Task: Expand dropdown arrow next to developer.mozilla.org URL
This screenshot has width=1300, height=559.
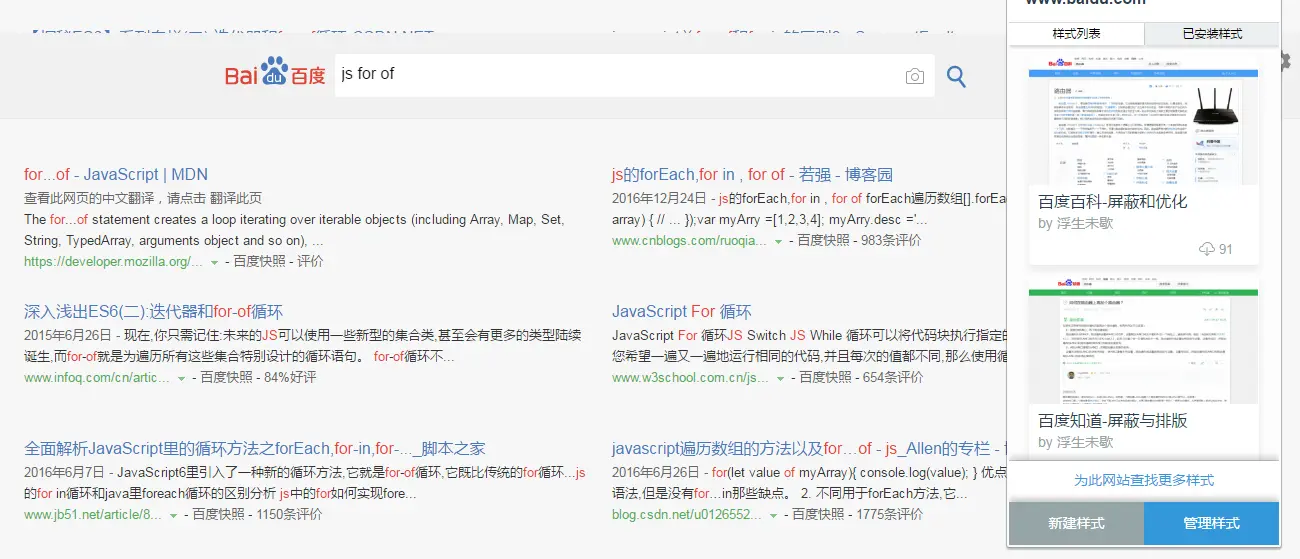Action: tap(214, 263)
